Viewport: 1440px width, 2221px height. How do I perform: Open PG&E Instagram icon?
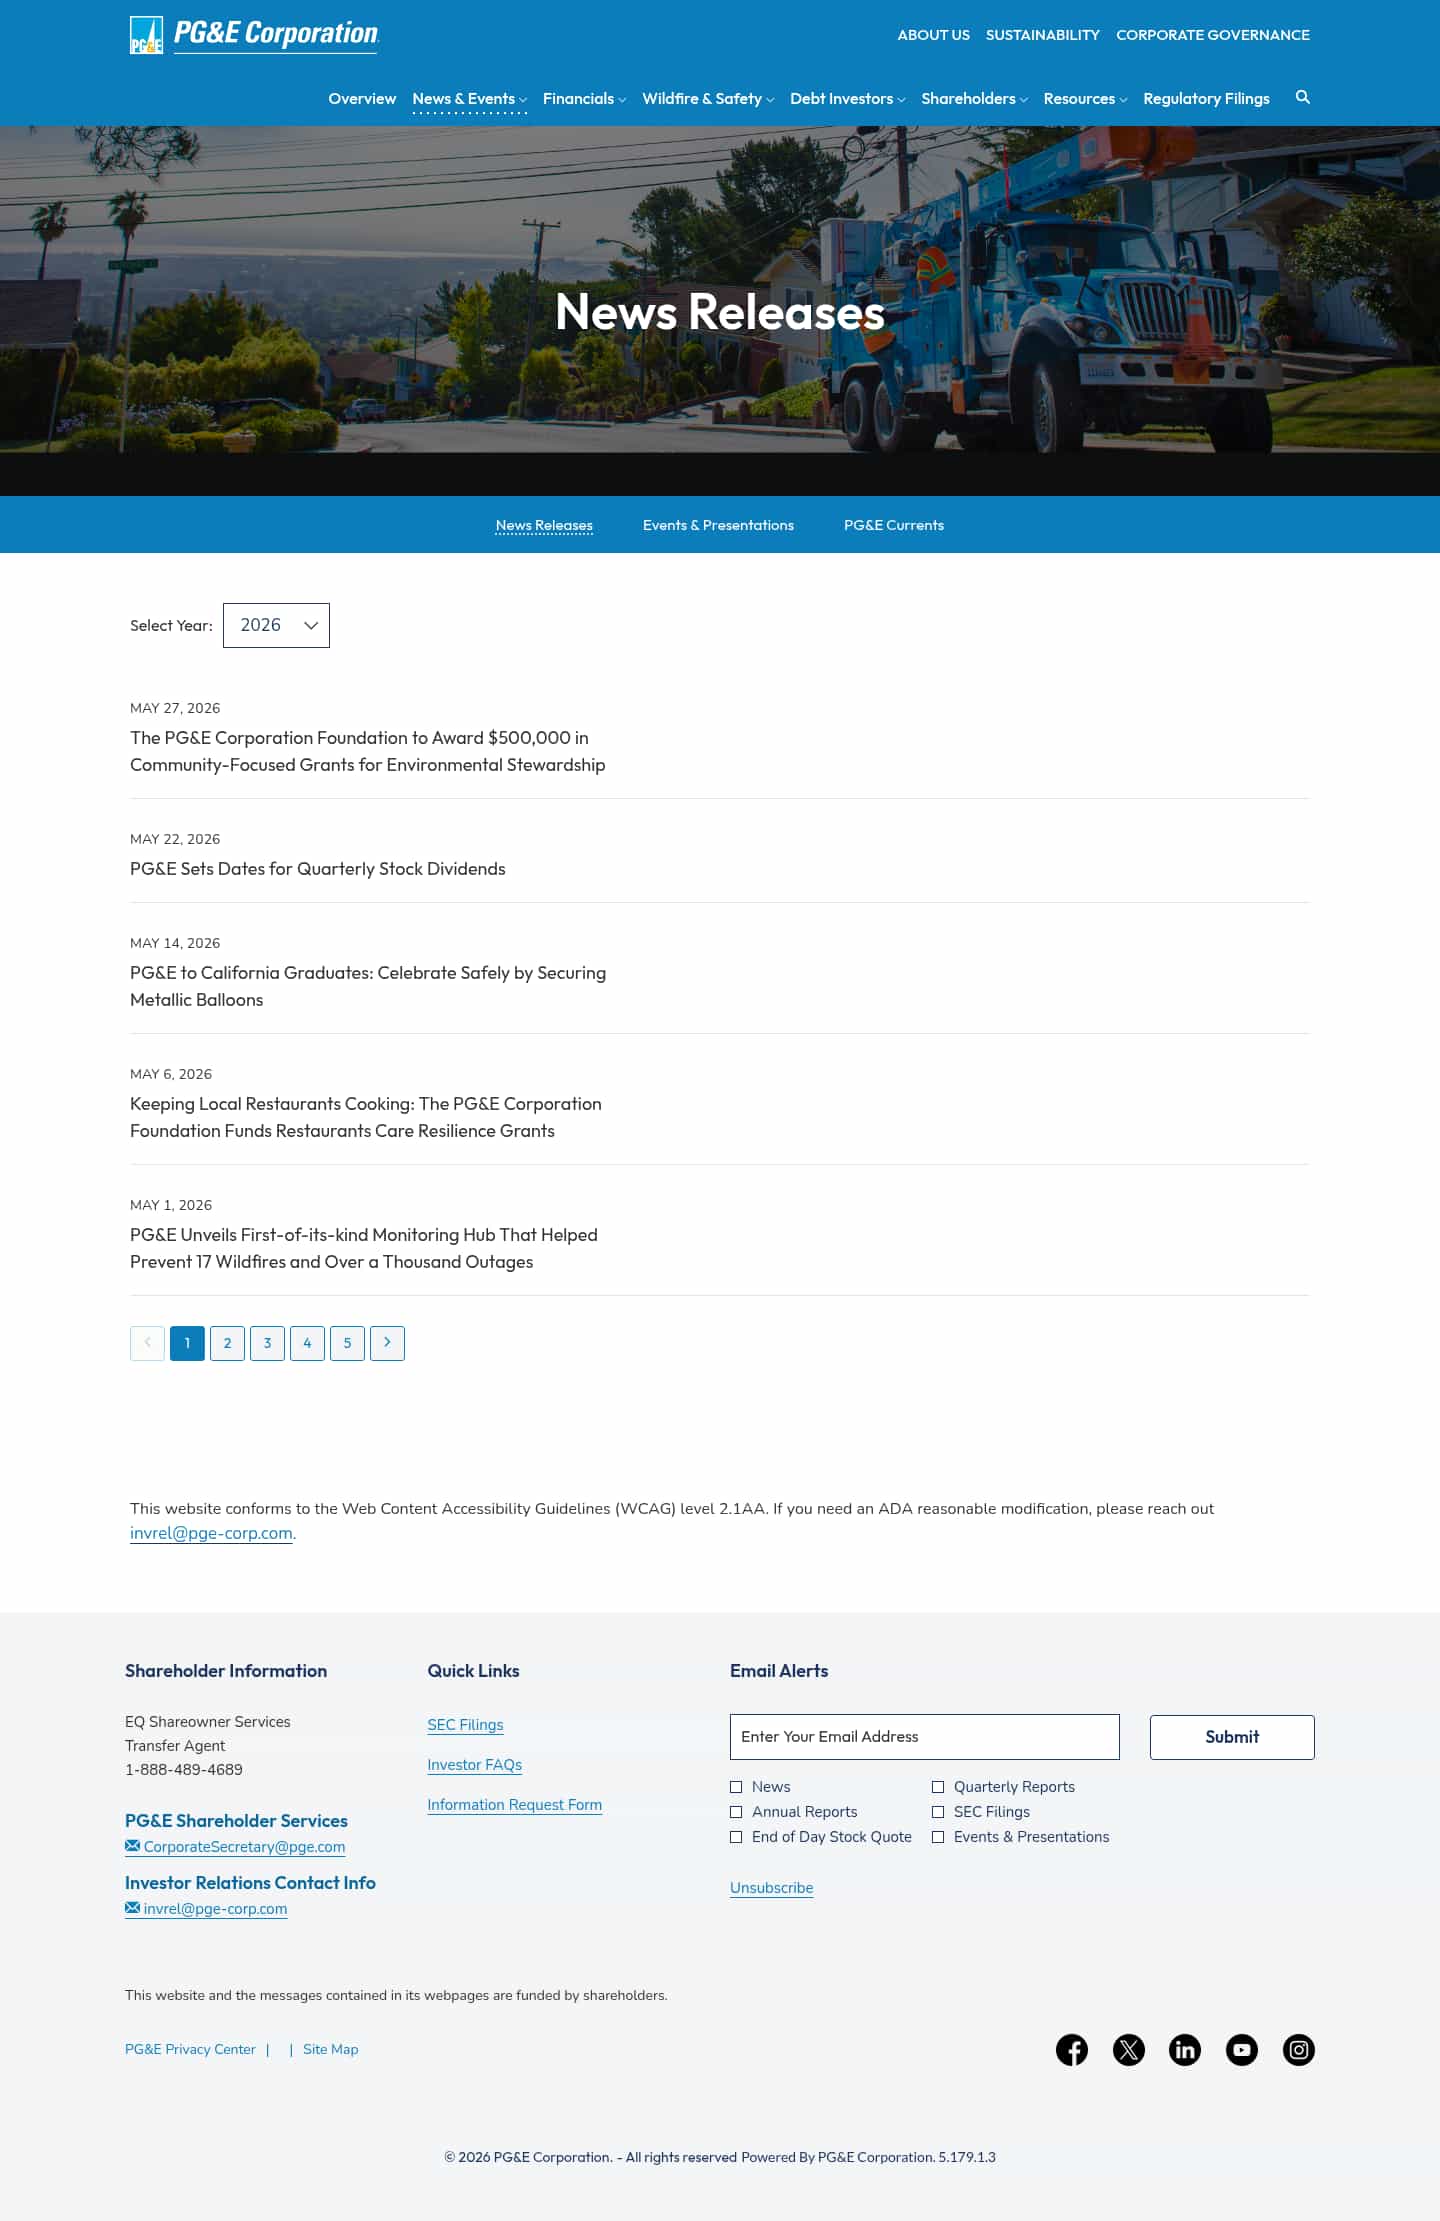pos(1299,2050)
